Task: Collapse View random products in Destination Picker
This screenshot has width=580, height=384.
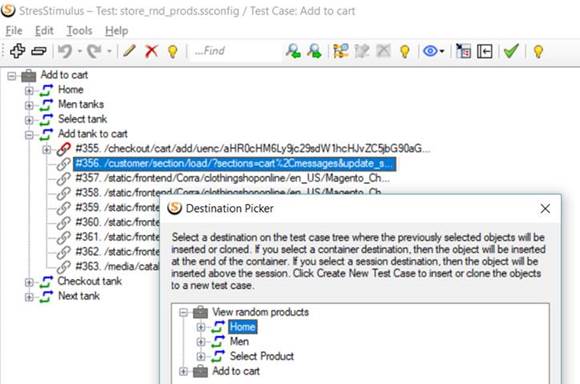Action: pyautogui.click(x=183, y=313)
